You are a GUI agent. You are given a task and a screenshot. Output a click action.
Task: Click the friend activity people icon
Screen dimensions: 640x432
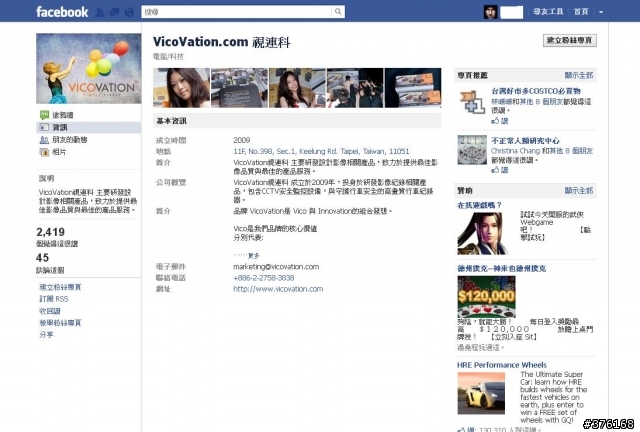pyautogui.click(x=44, y=140)
